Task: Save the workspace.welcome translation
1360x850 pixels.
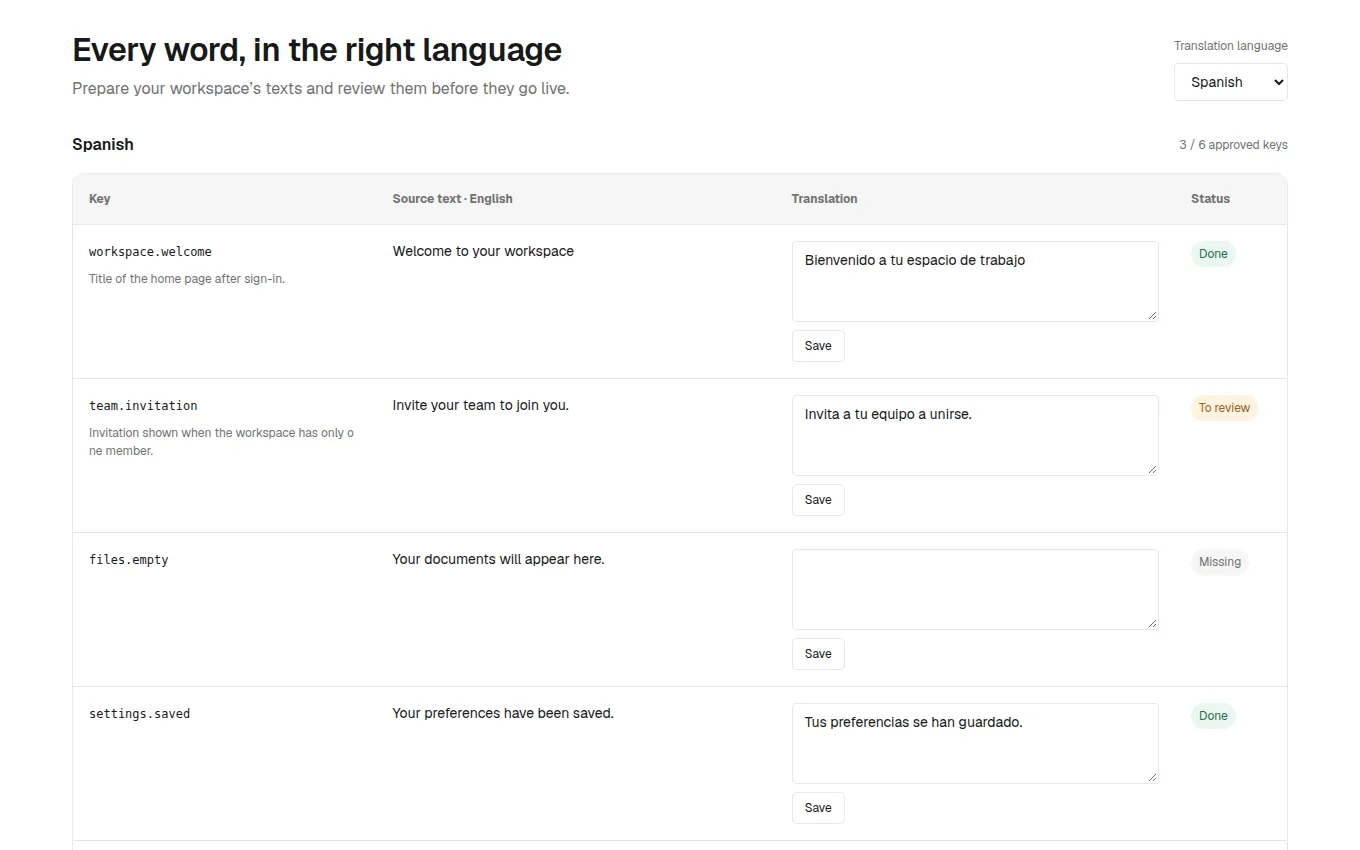Action: 818,346
